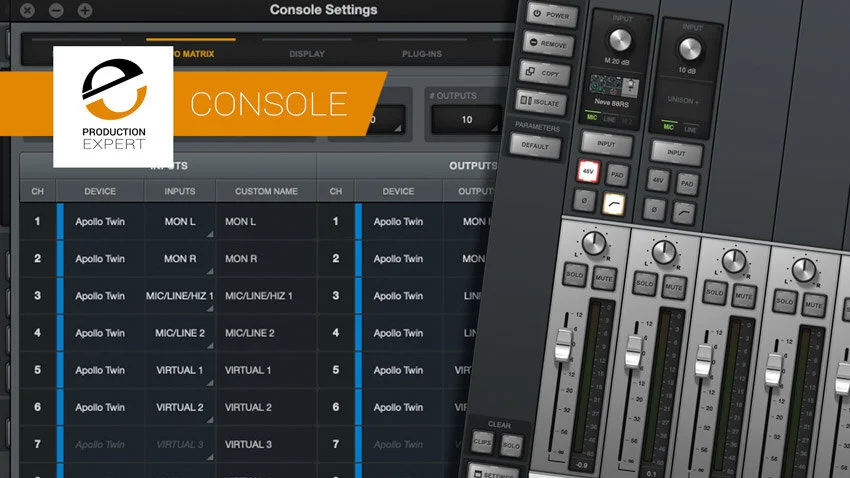
Task: Solo the first mixer channel
Action: click(x=575, y=275)
